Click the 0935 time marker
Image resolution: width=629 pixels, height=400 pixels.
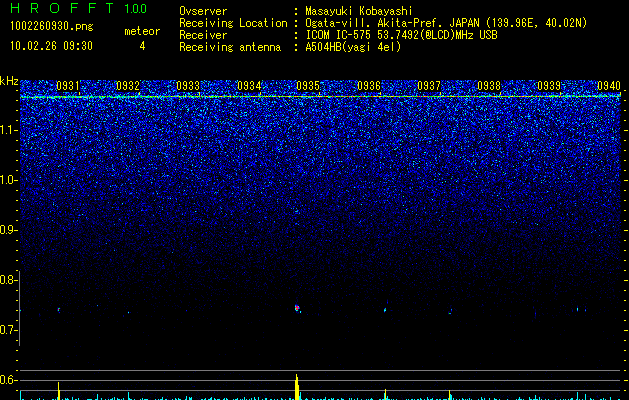(x=308, y=86)
